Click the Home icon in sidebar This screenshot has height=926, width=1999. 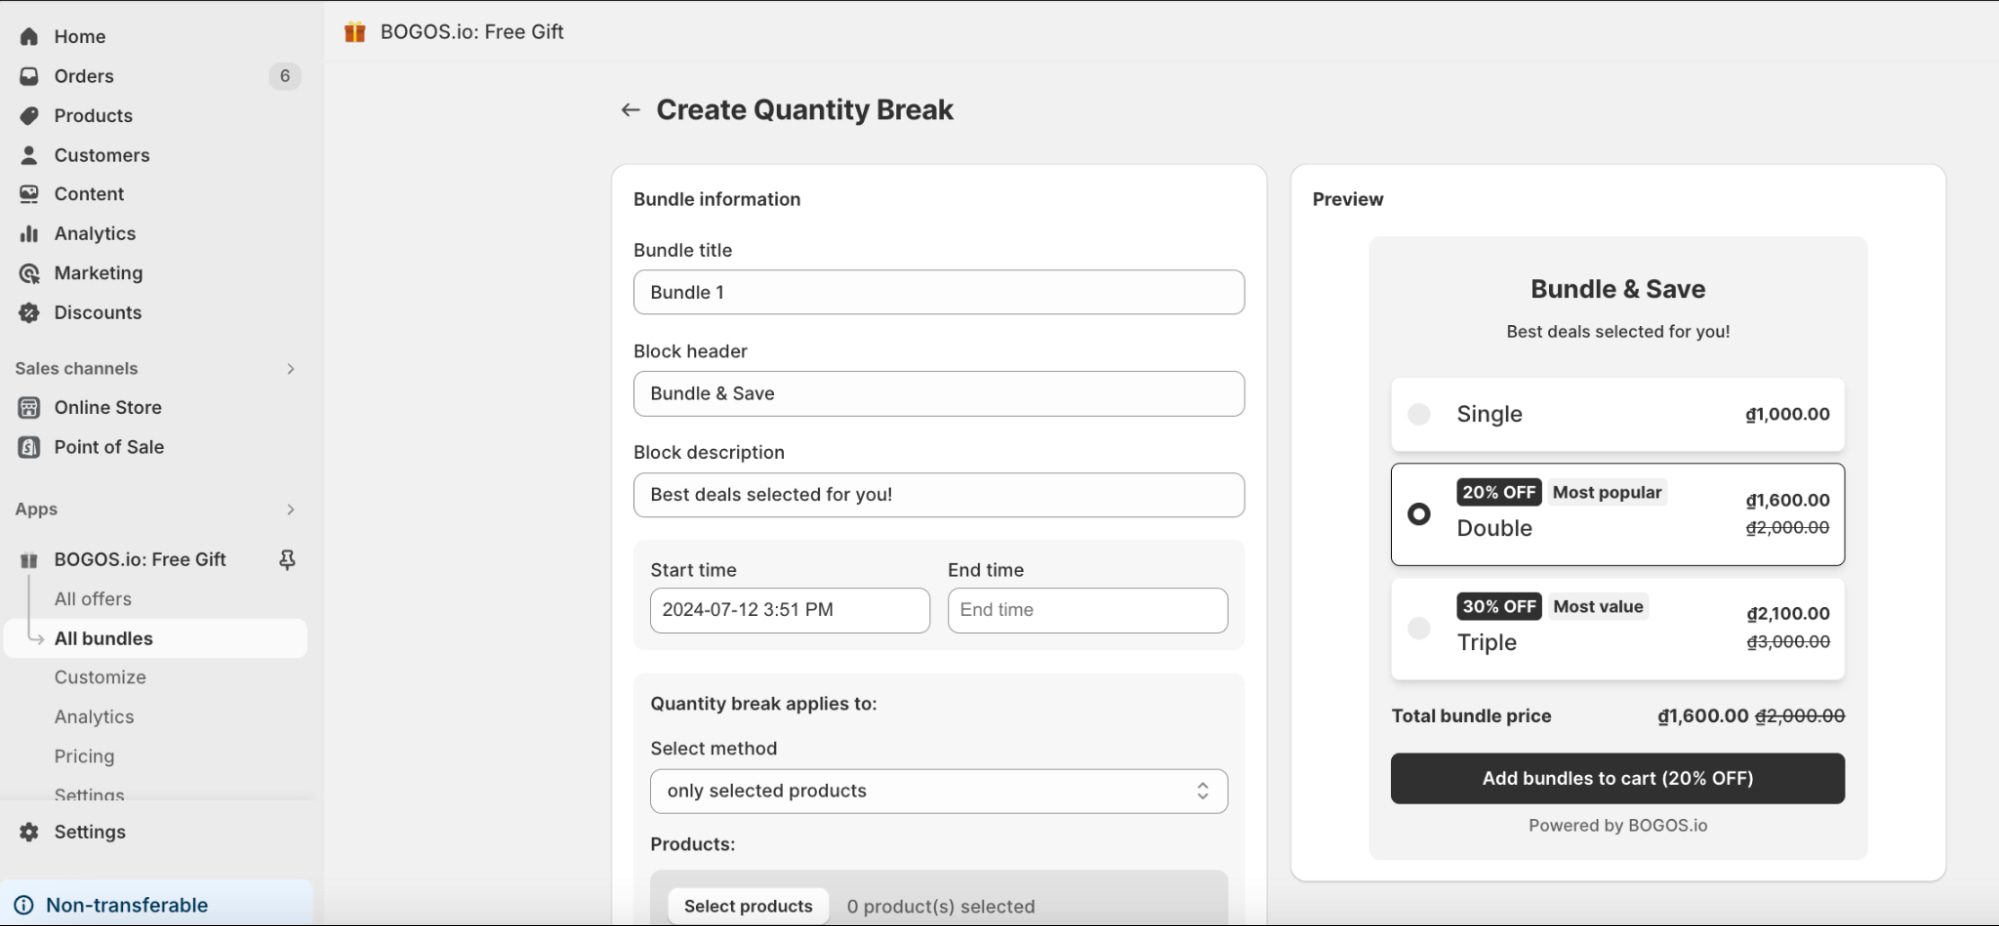click(x=29, y=37)
